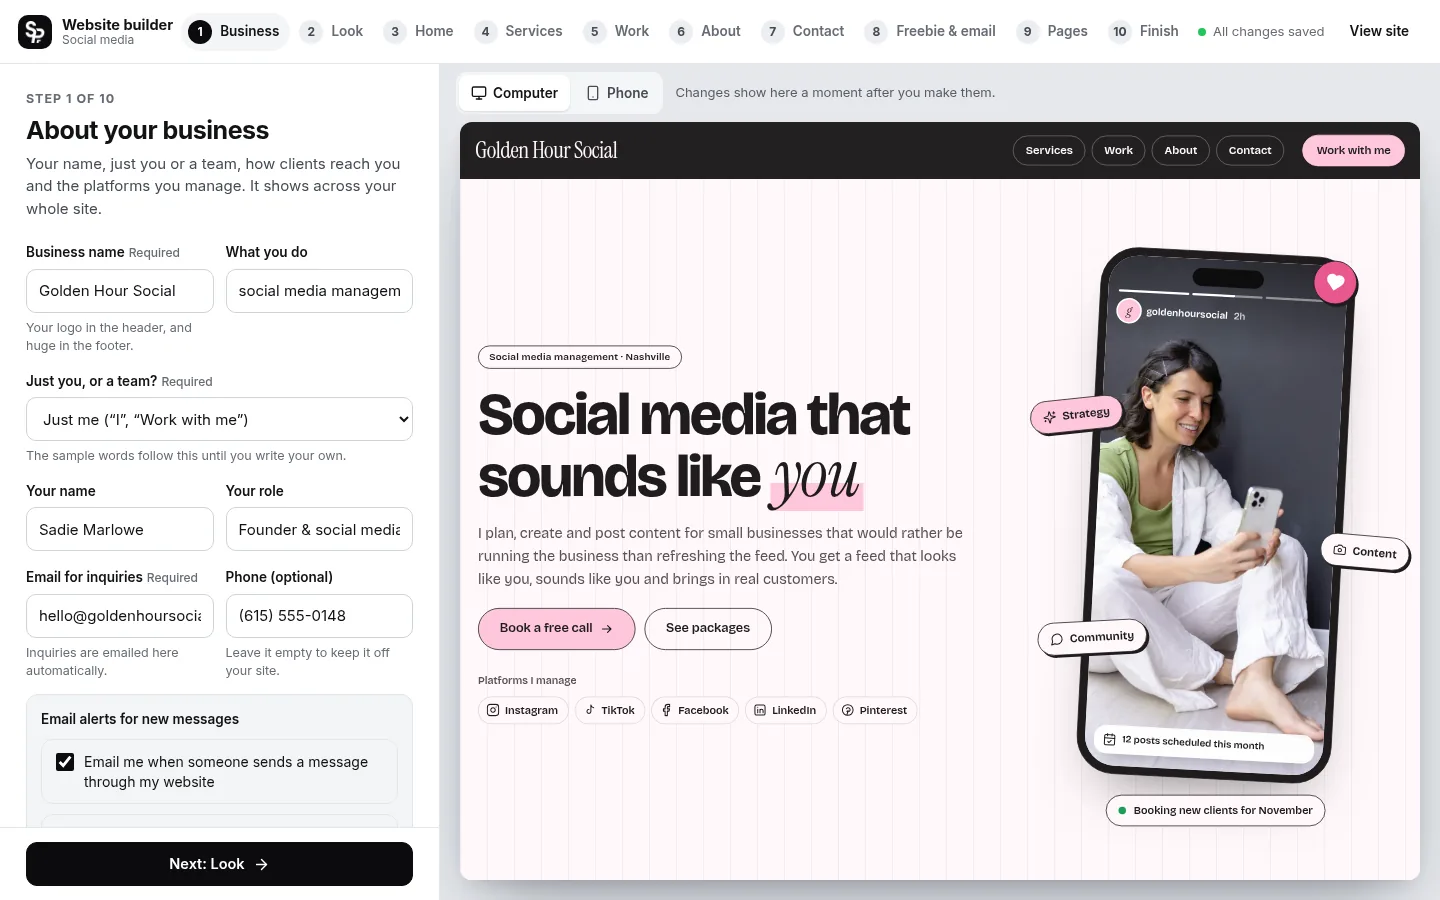Go to step 7 Contact
This screenshot has width=1440, height=900.
[x=803, y=32]
